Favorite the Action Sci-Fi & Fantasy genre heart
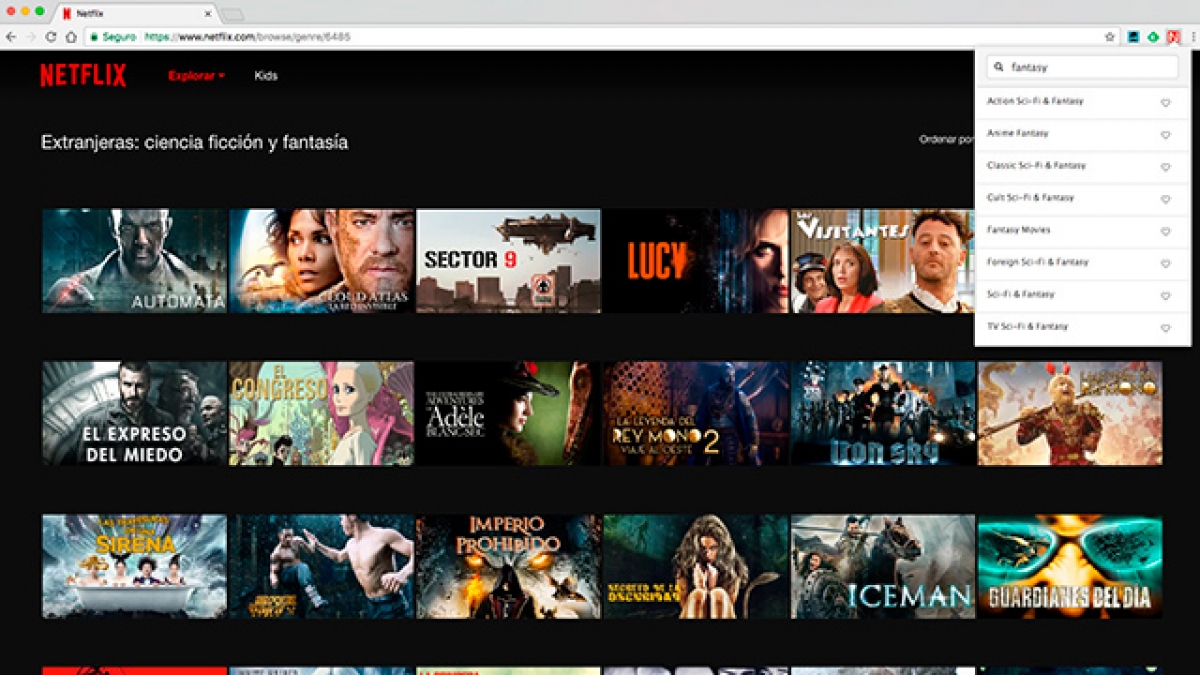 pyautogui.click(x=1165, y=103)
